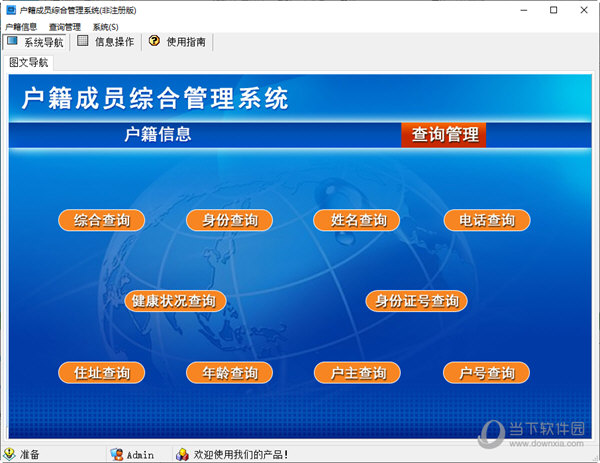Close the application window
The image size is (600, 463).
click(584, 10)
